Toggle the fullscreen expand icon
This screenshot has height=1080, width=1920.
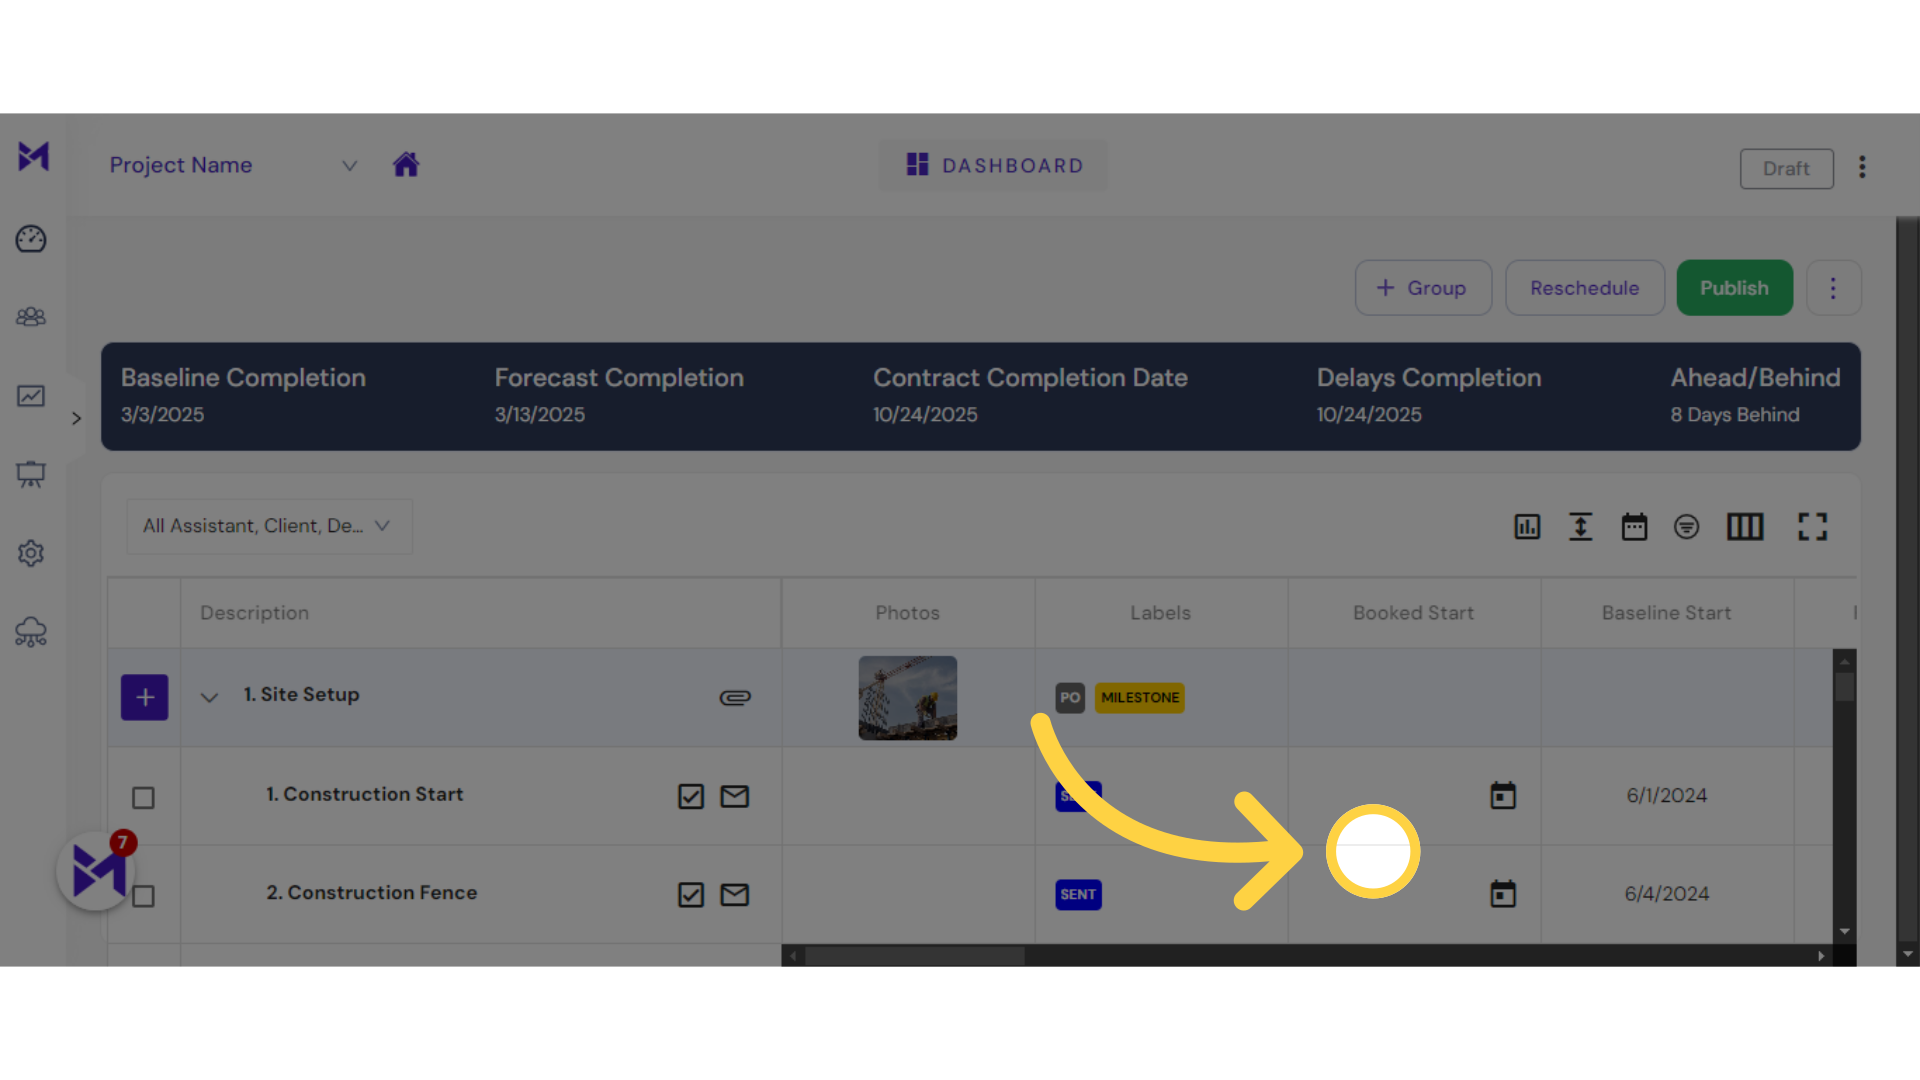[x=1812, y=526]
